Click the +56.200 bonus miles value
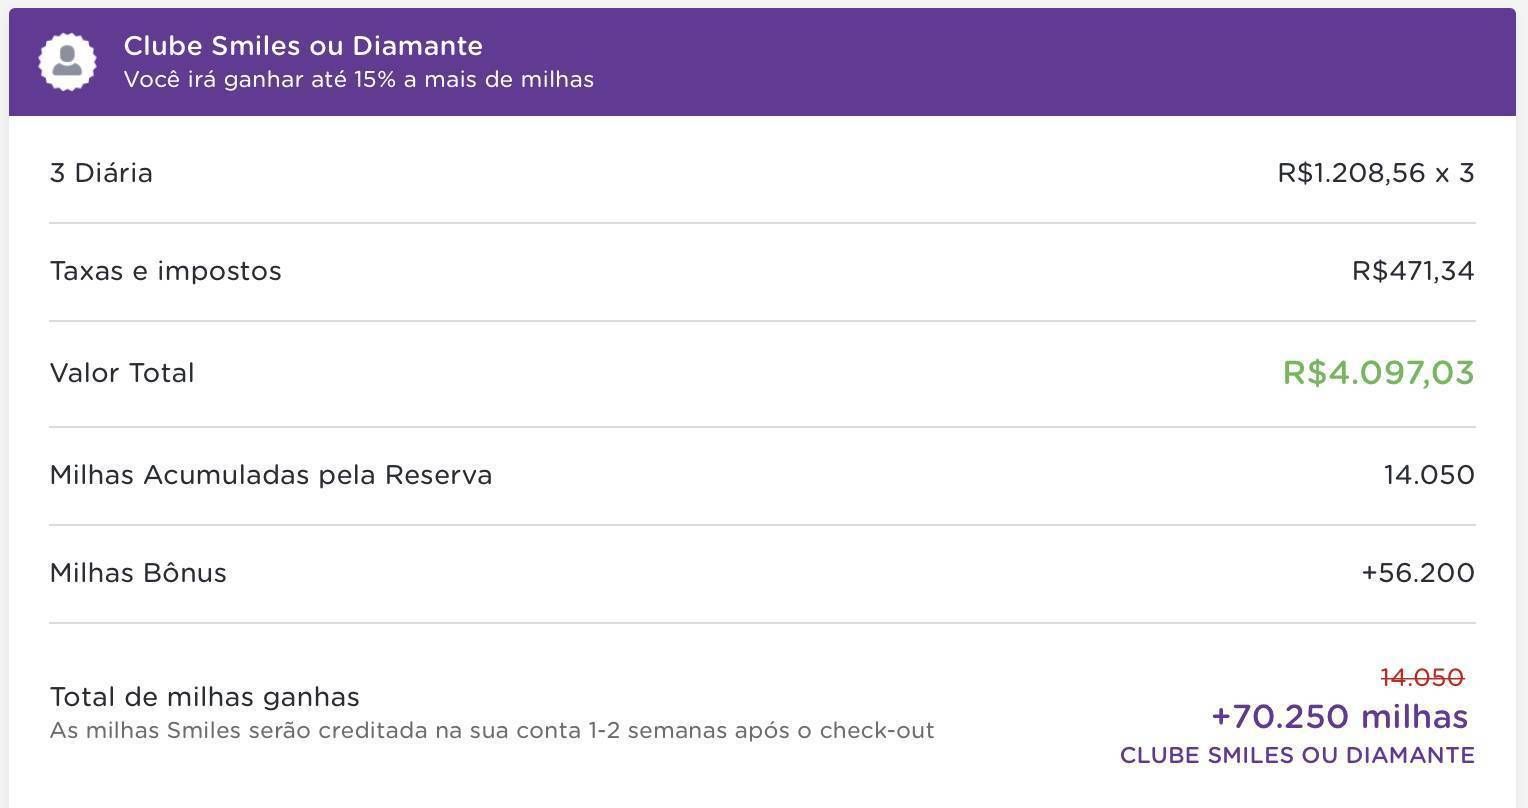This screenshot has height=808, width=1528. point(1418,573)
